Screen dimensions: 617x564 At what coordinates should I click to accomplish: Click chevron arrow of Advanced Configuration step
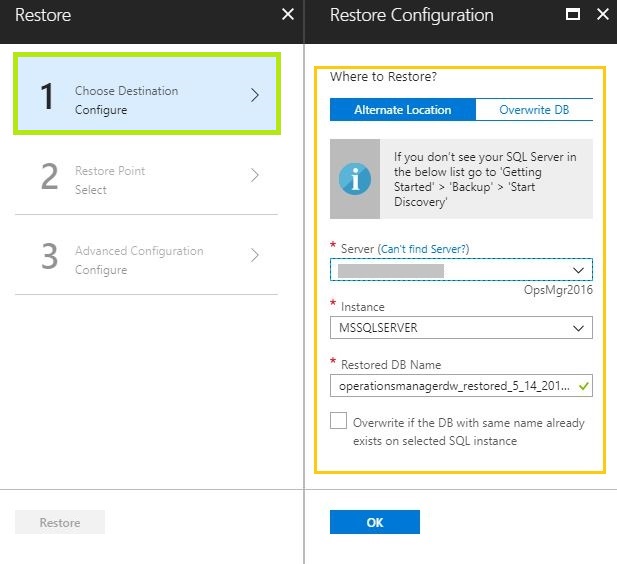255,255
